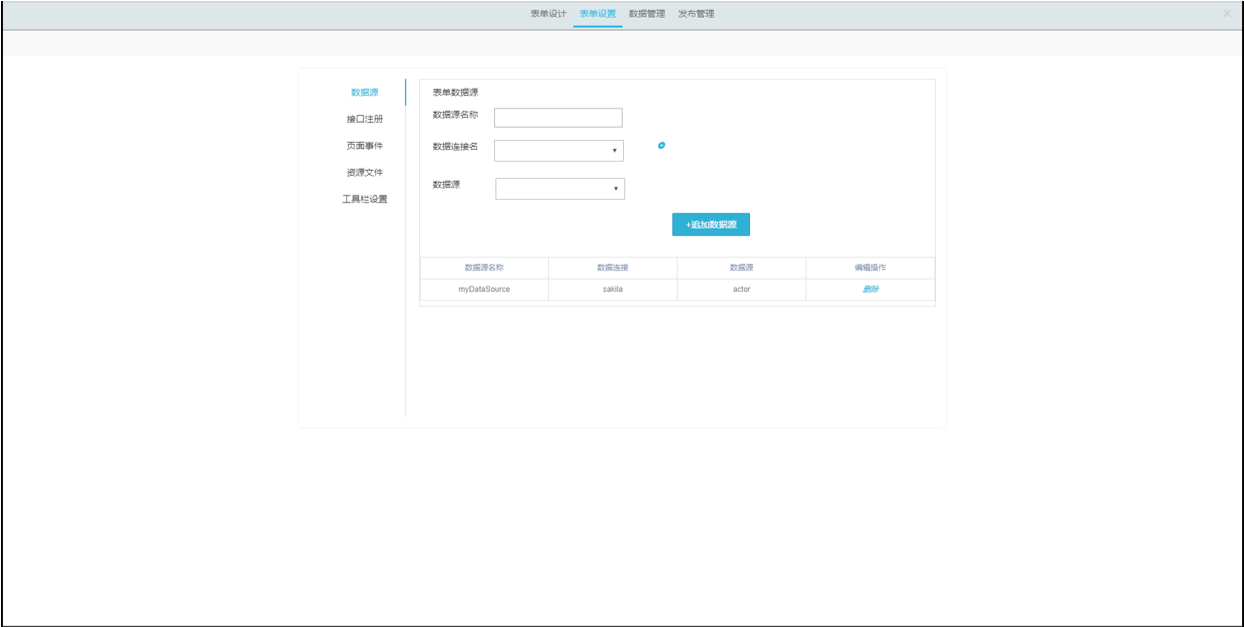The image size is (1244, 627).
Task: Click the blue icon beside 数据连接名 dropdown
Action: (661, 146)
